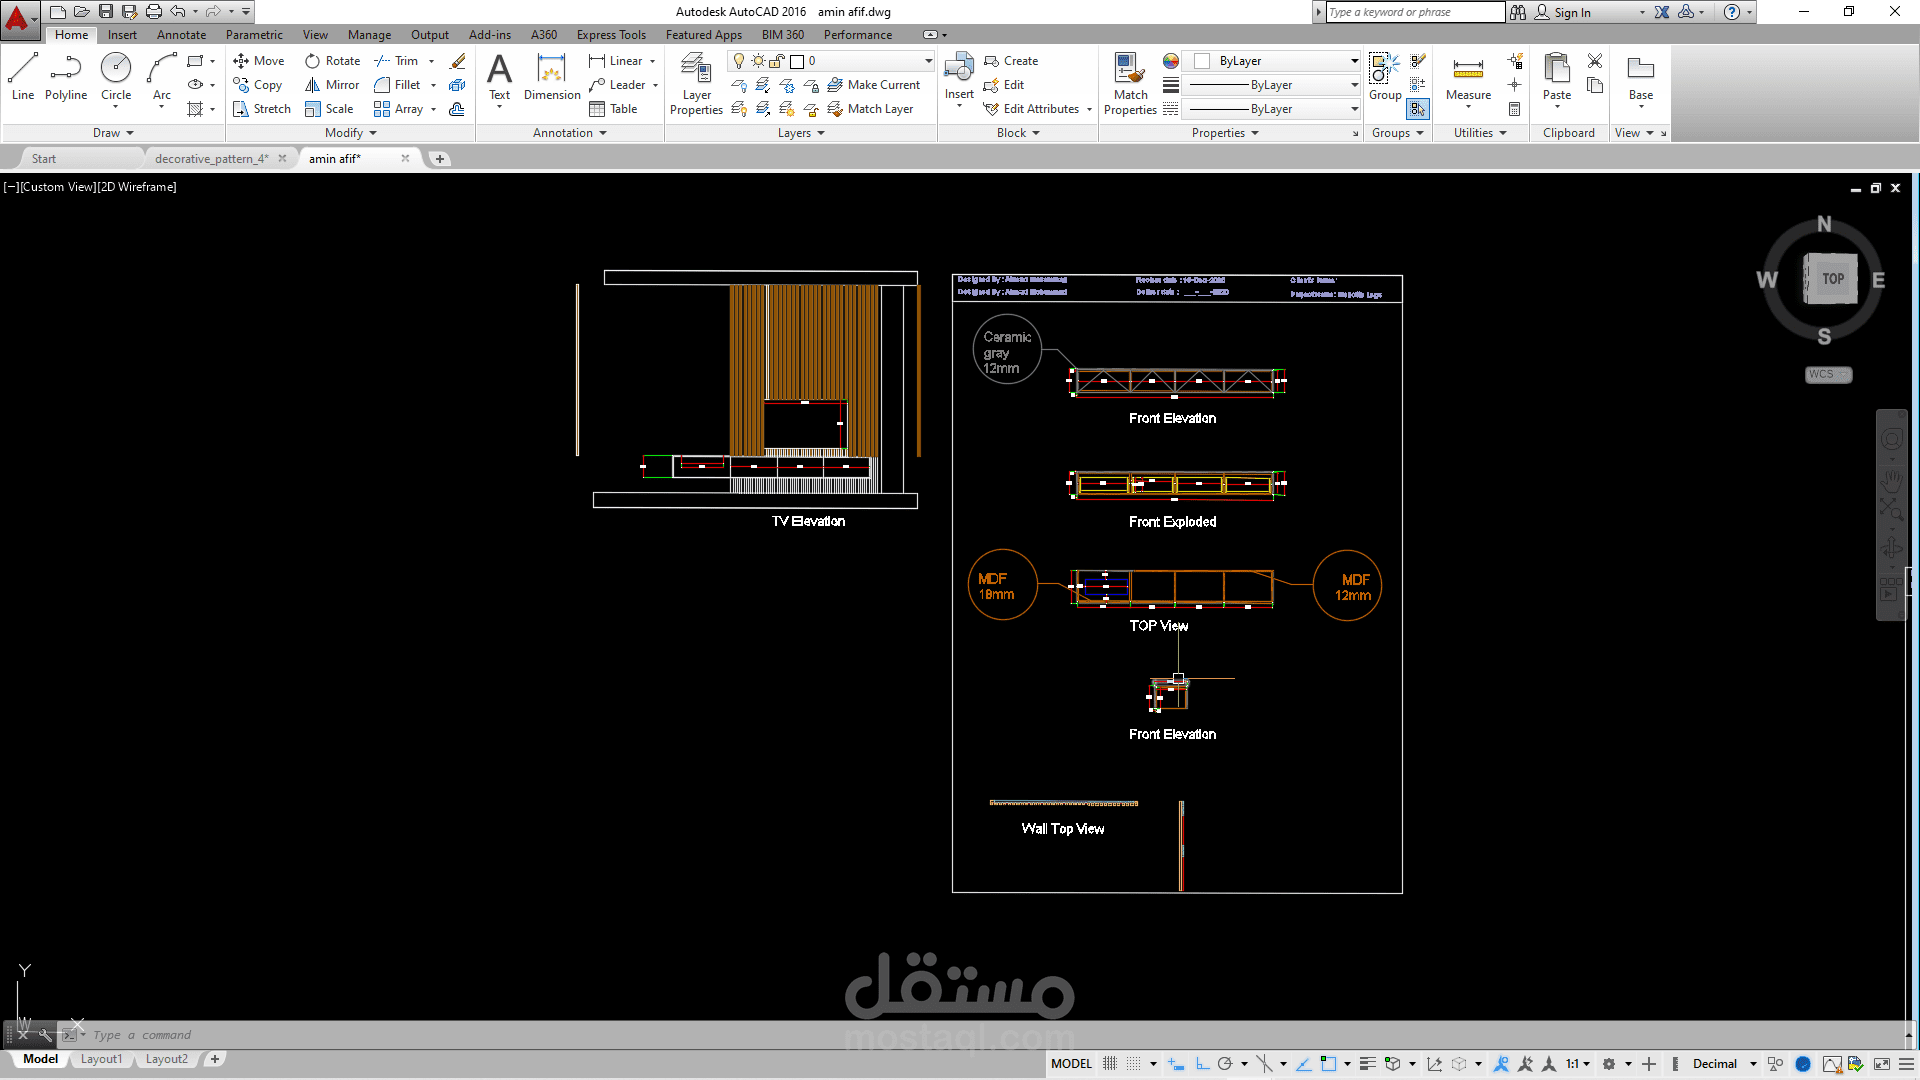The image size is (1920, 1080).
Task: Click the Edit Attributes button
Action: [x=1040, y=109]
